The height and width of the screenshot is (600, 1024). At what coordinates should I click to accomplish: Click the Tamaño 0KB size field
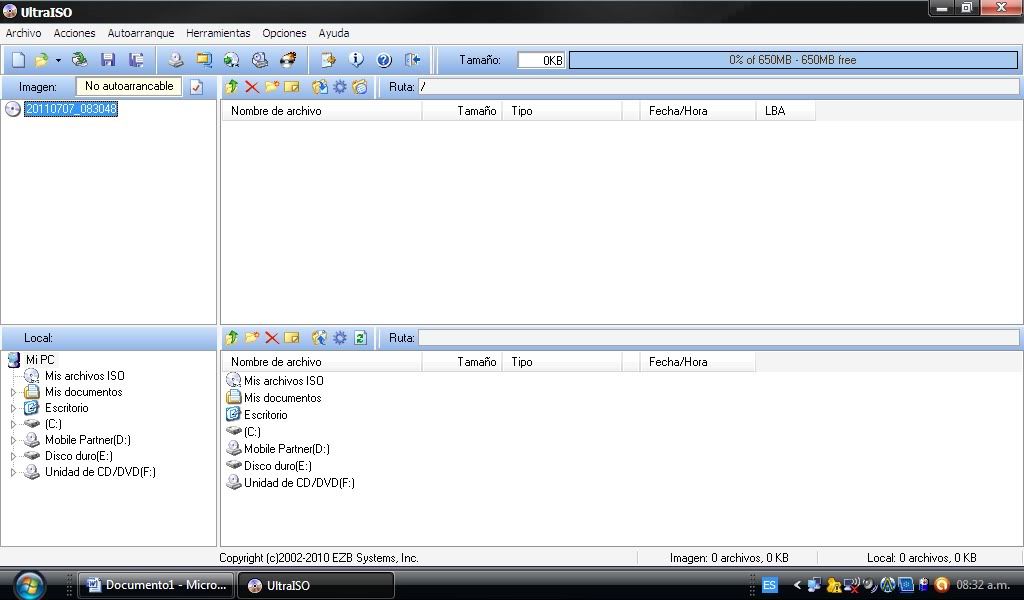(x=541, y=60)
